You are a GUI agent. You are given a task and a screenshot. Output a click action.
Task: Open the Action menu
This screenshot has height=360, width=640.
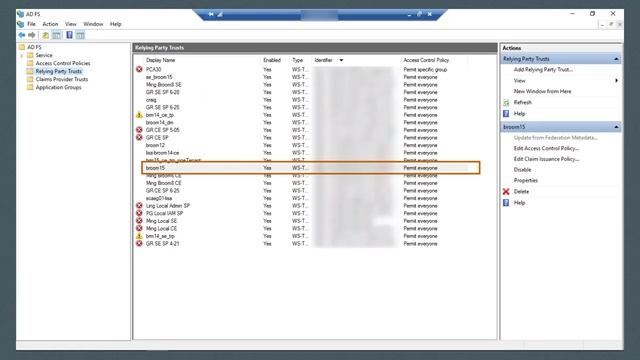pyautogui.click(x=50, y=24)
